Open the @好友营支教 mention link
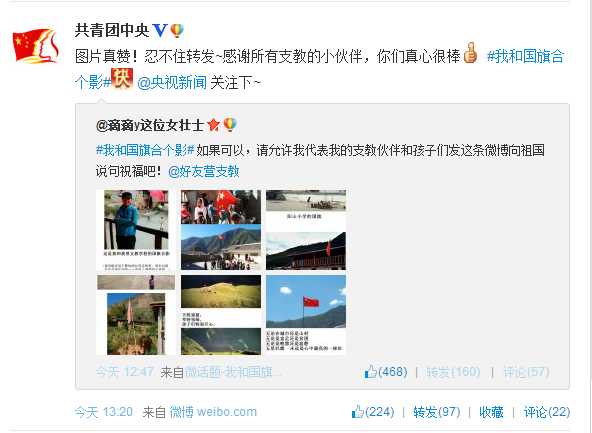The image size is (592, 433). pos(204,171)
